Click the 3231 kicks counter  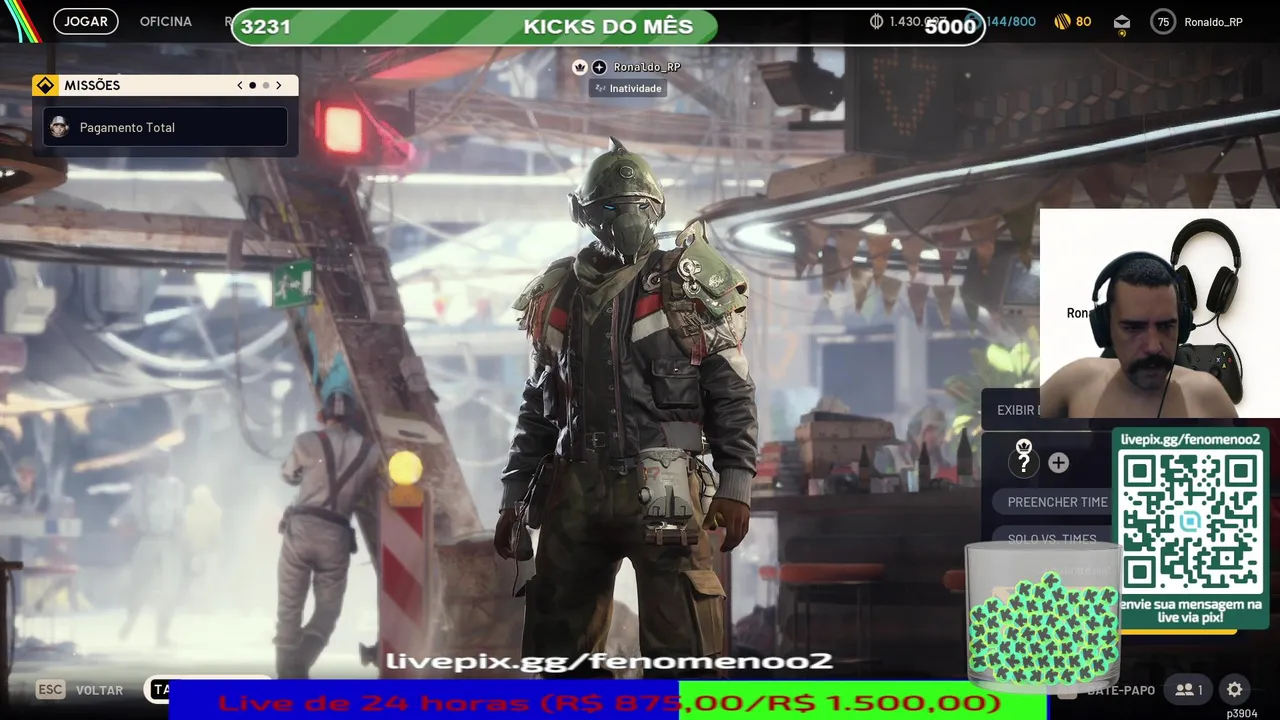266,27
